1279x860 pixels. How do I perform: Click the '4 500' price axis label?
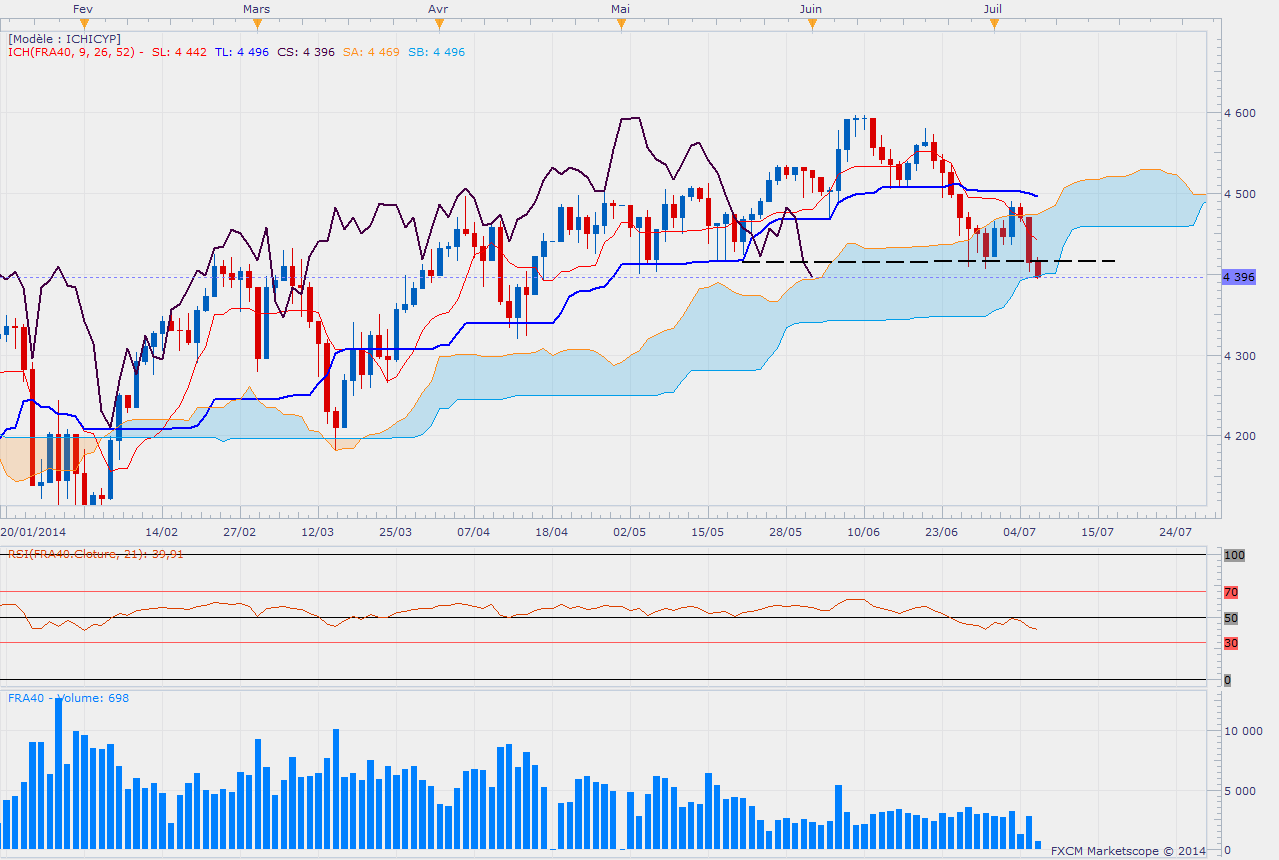pyautogui.click(x=1240, y=194)
